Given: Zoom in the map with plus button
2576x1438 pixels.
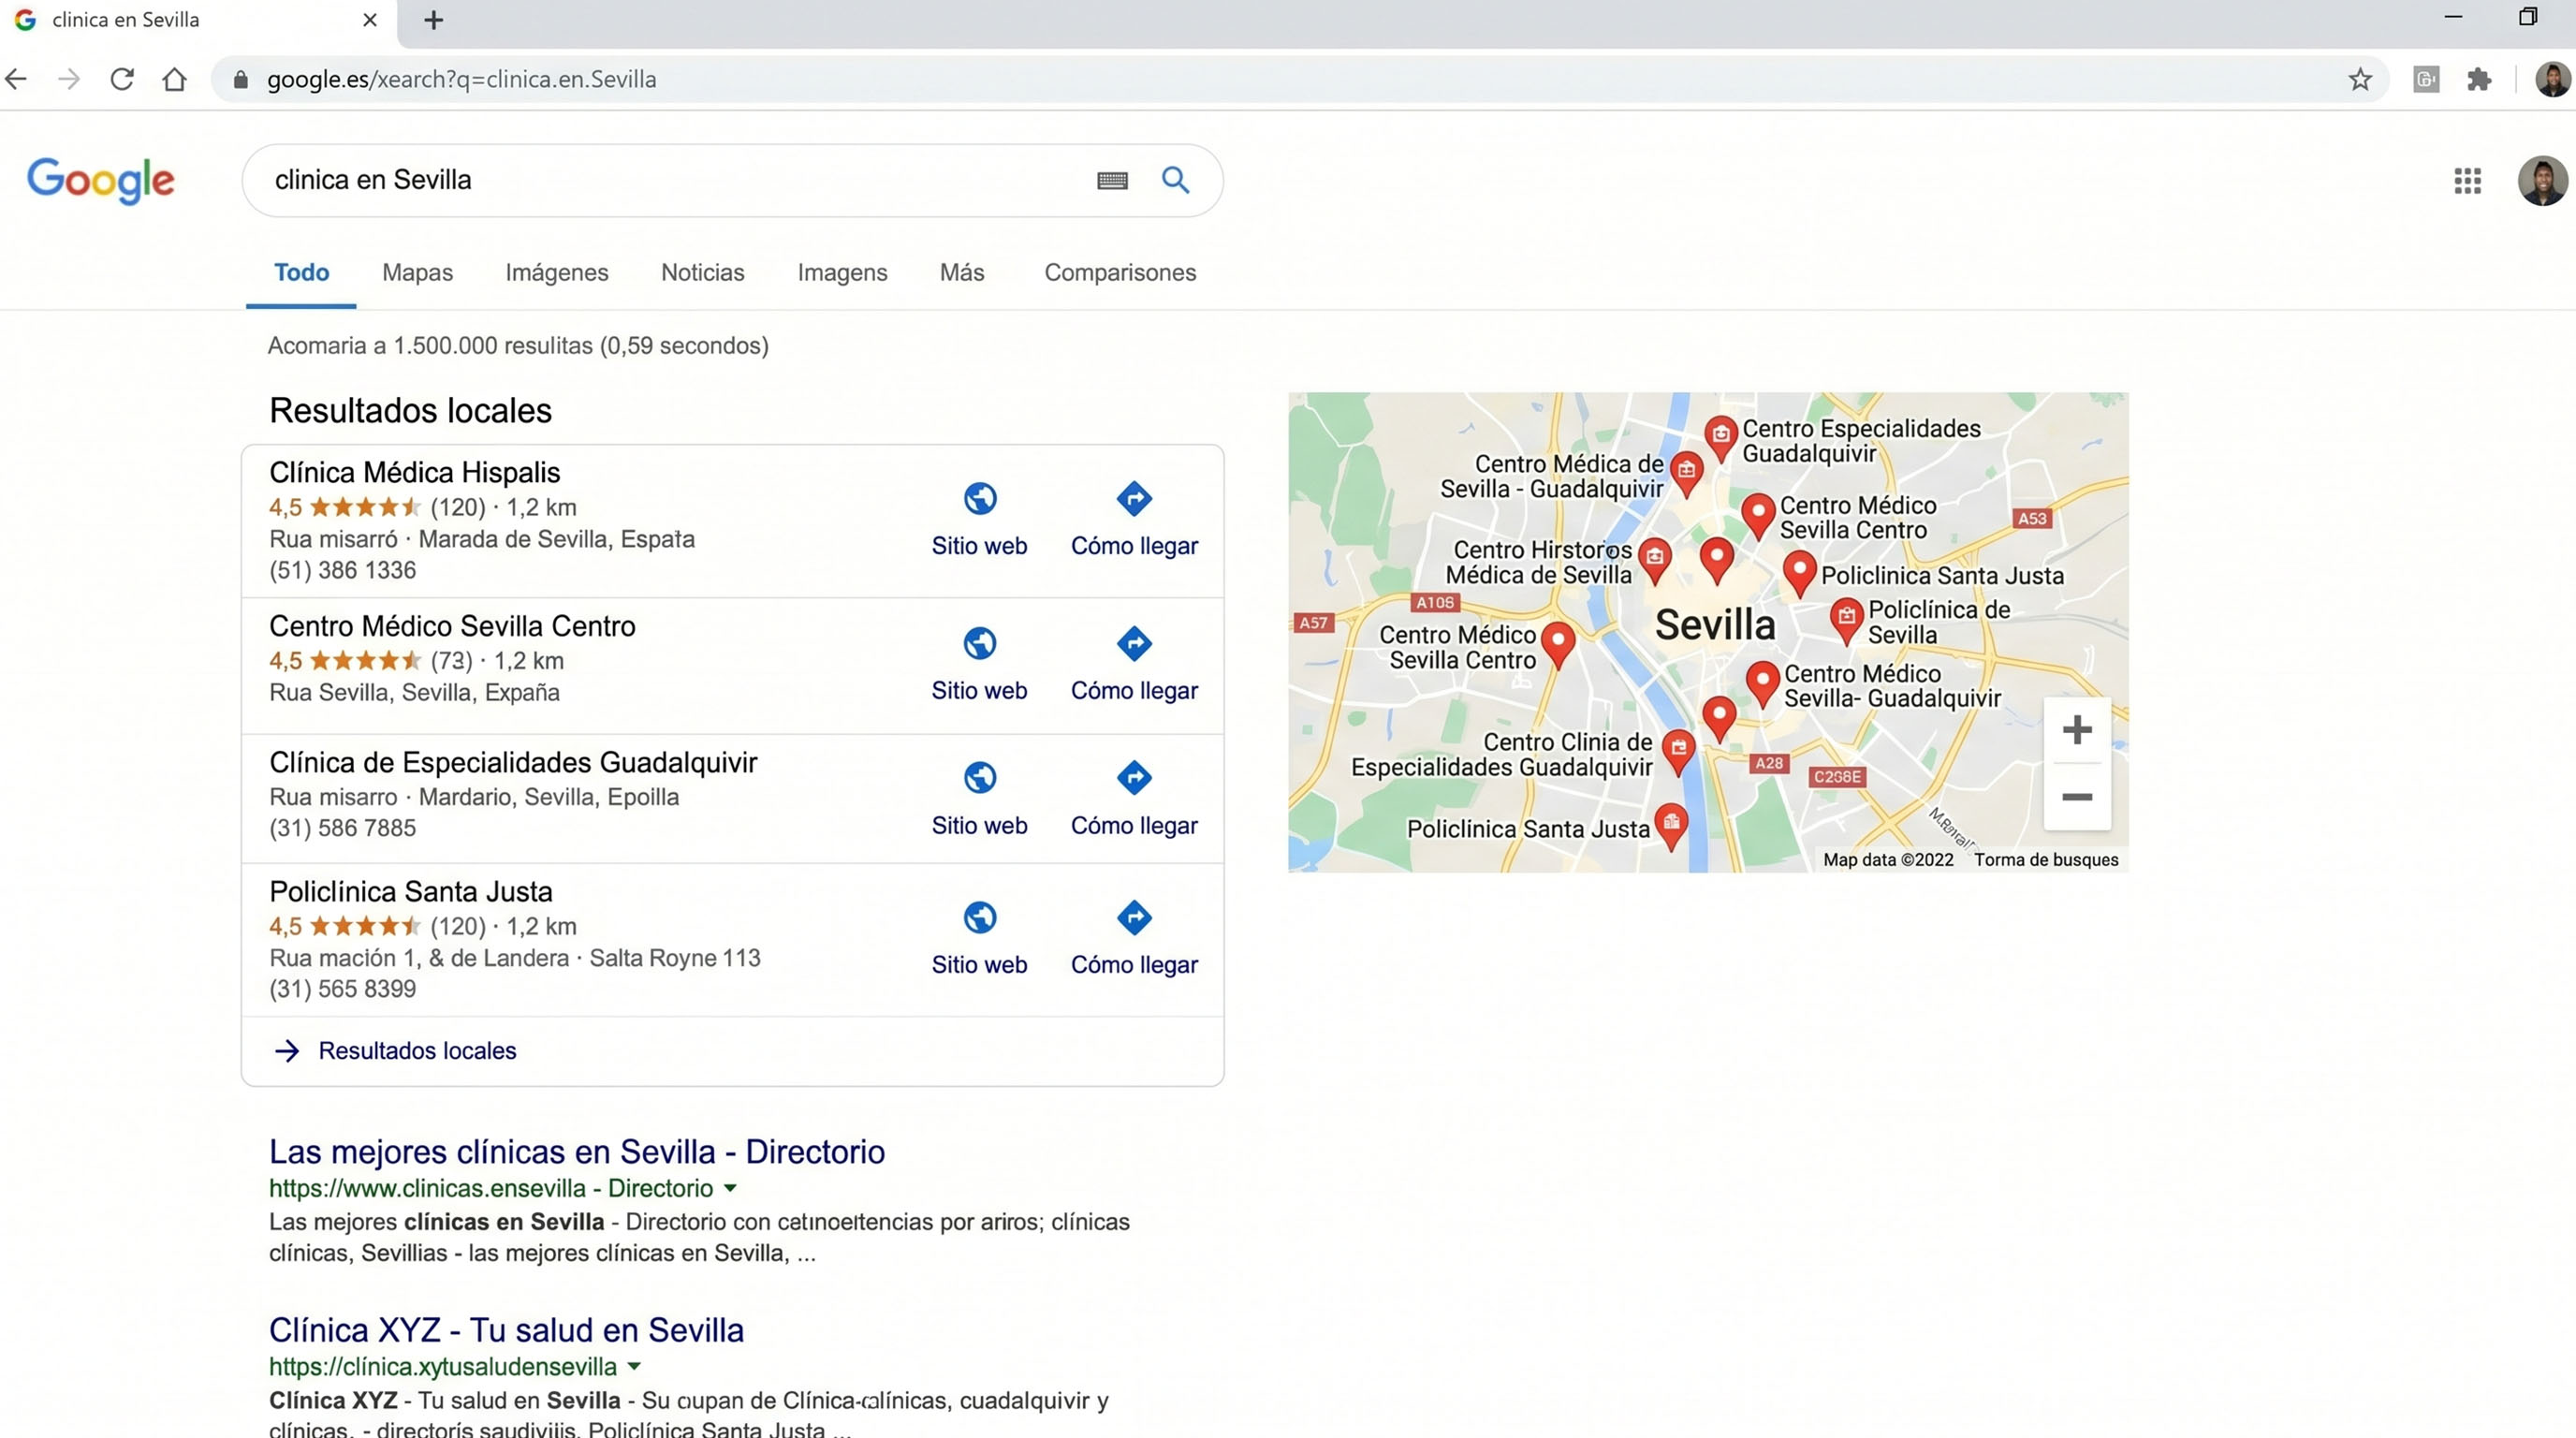Looking at the screenshot, I should pos(2077,730).
